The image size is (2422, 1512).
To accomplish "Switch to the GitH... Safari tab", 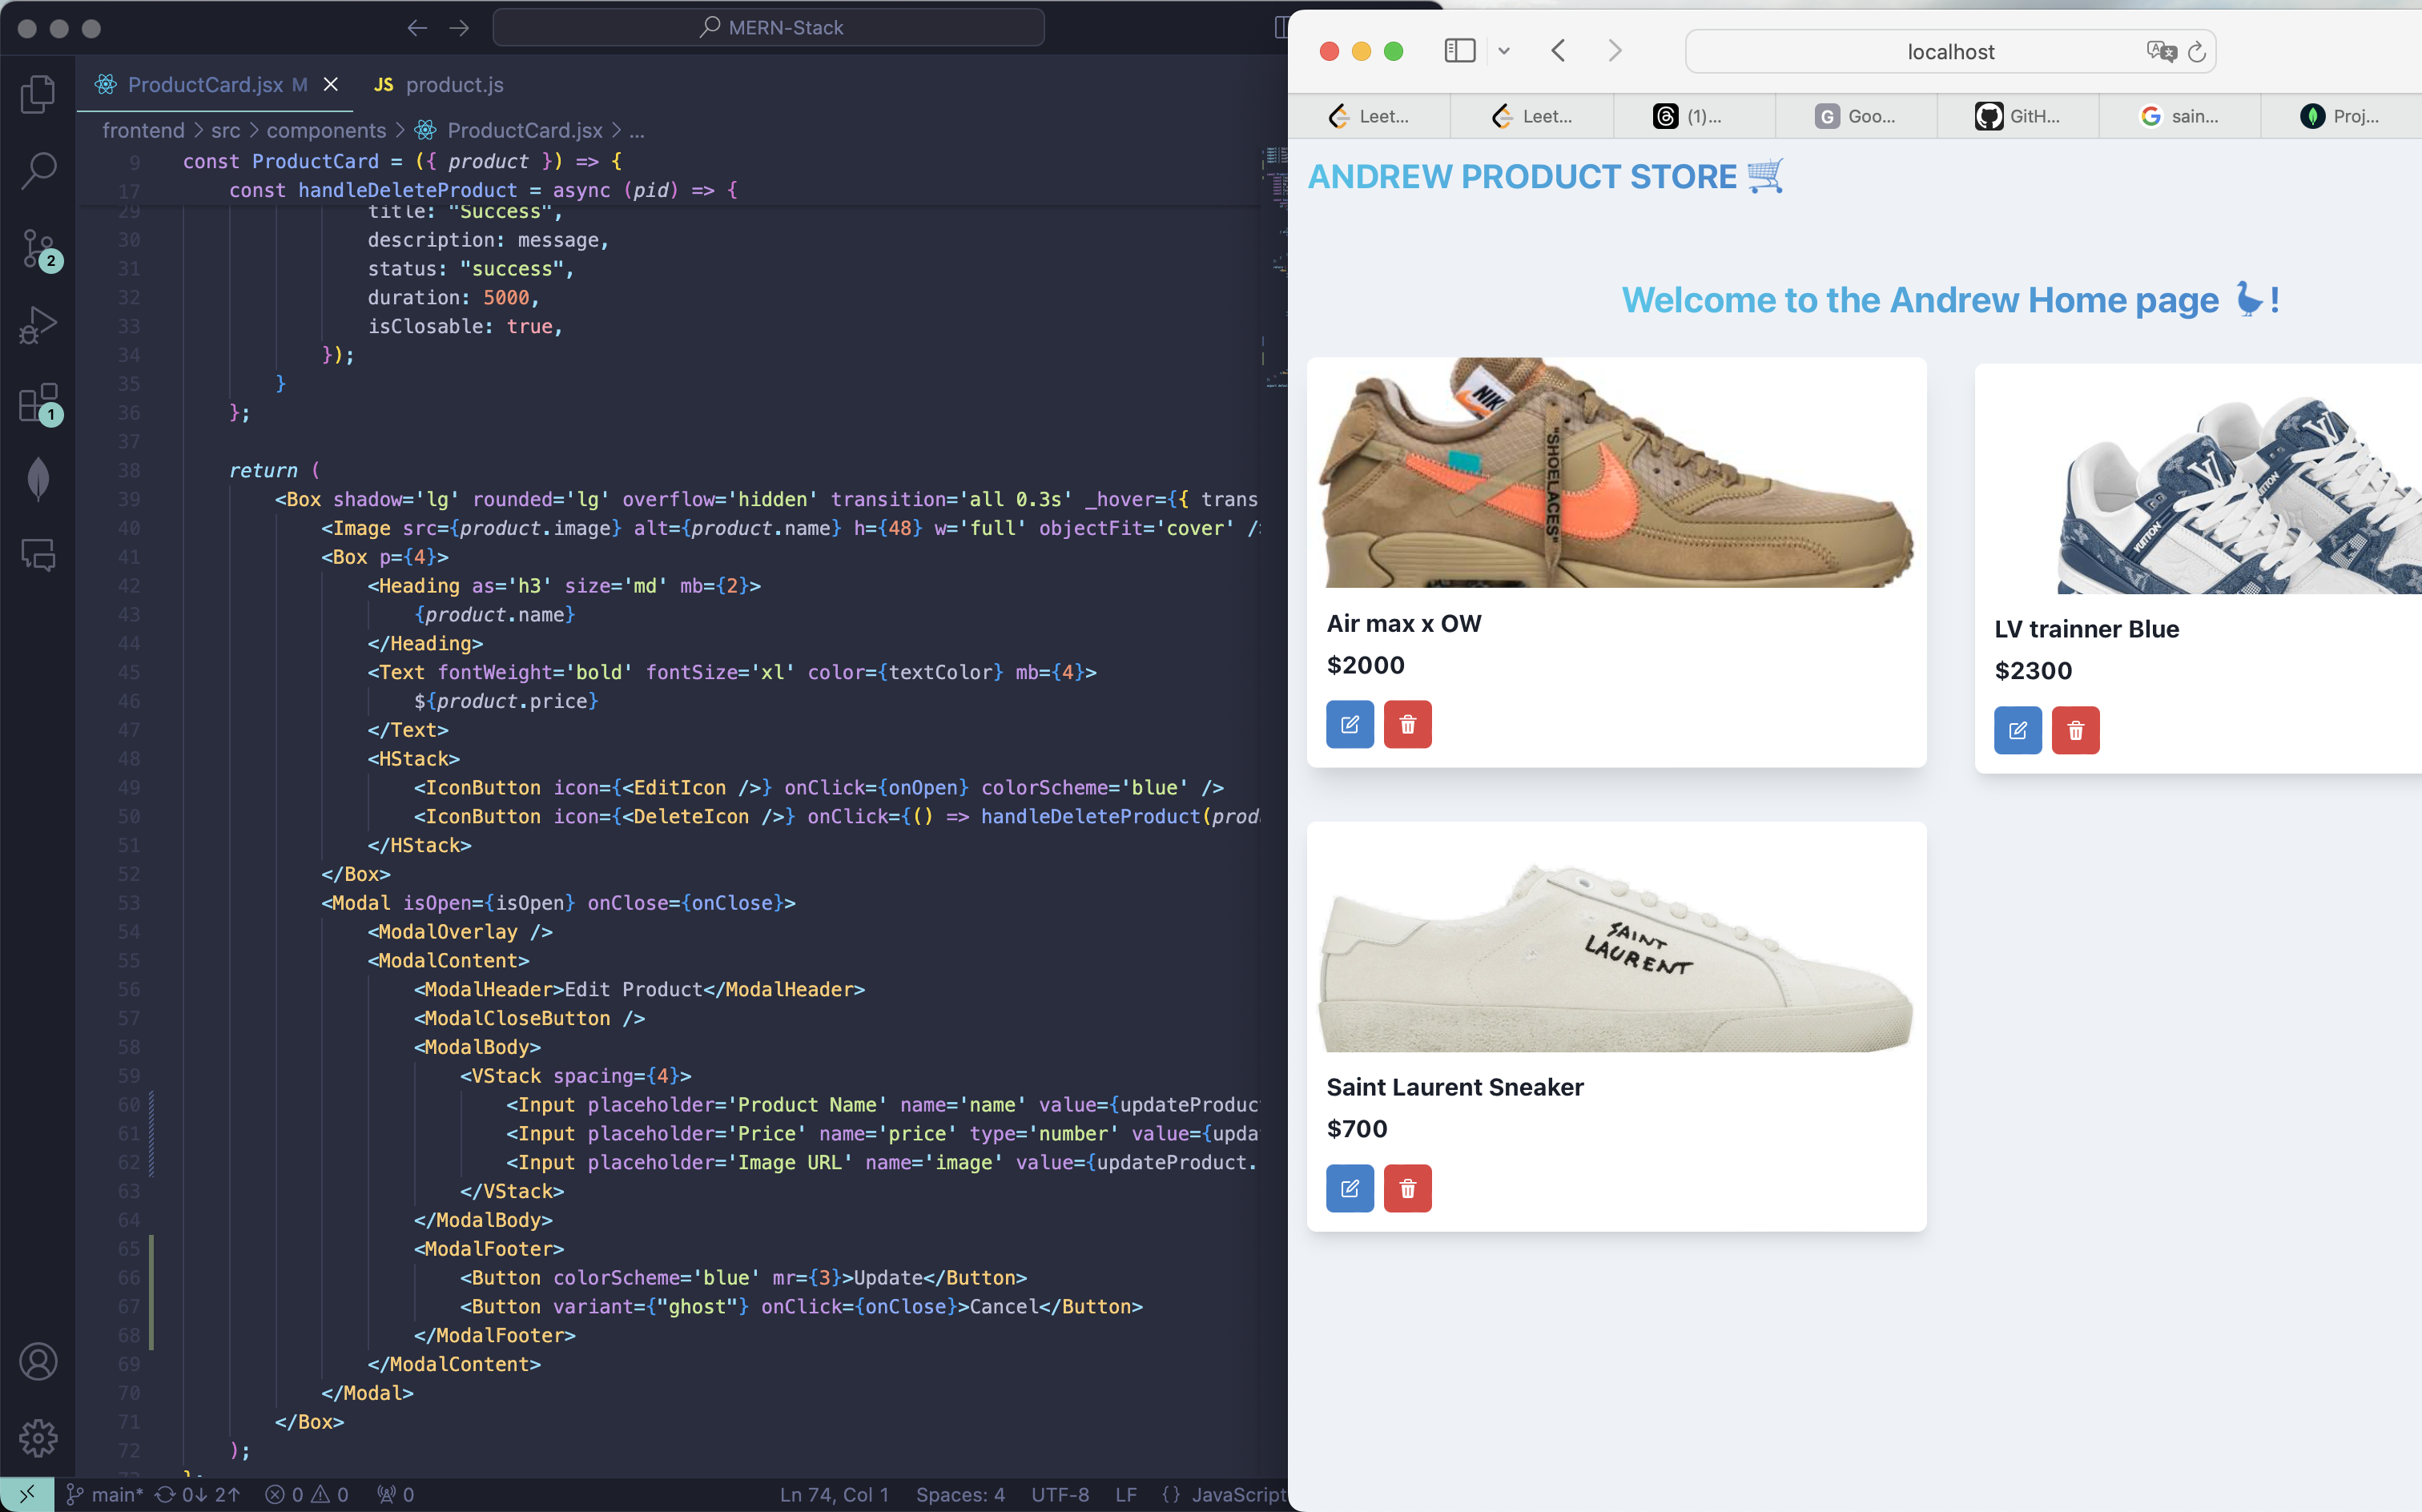I will tap(2018, 116).
